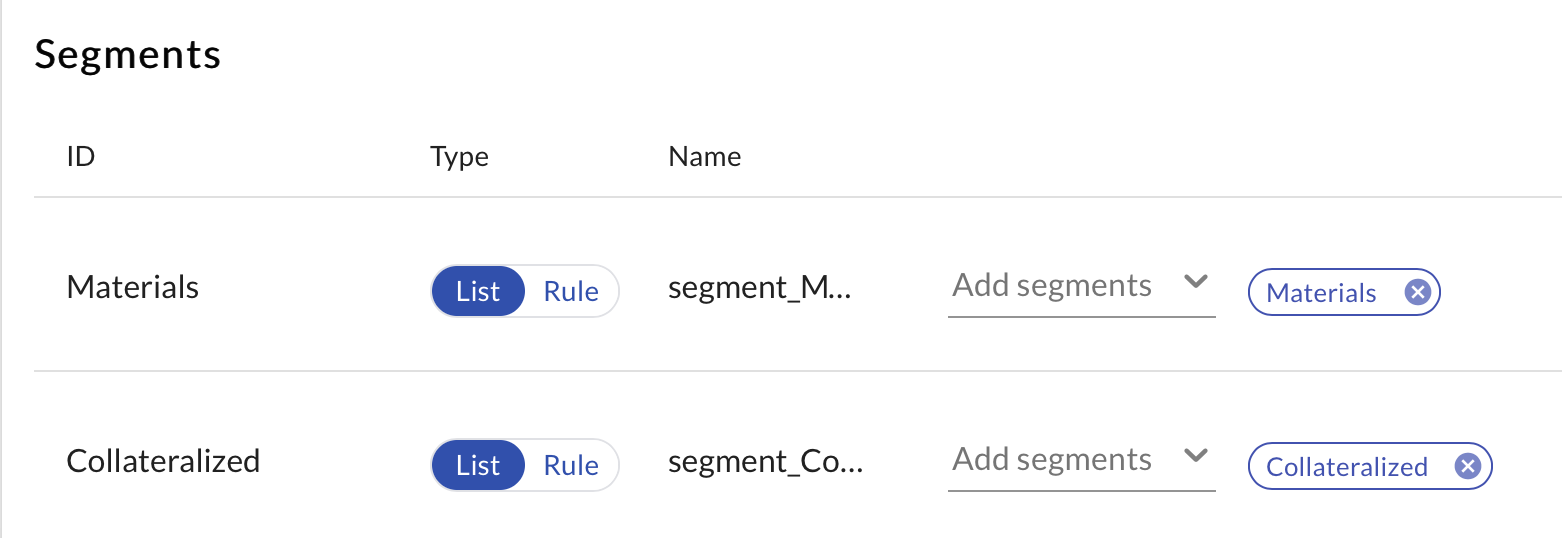Set Materials type to List
Image resolution: width=1562 pixels, height=538 pixels.
pyautogui.click(x=478, y=292)
